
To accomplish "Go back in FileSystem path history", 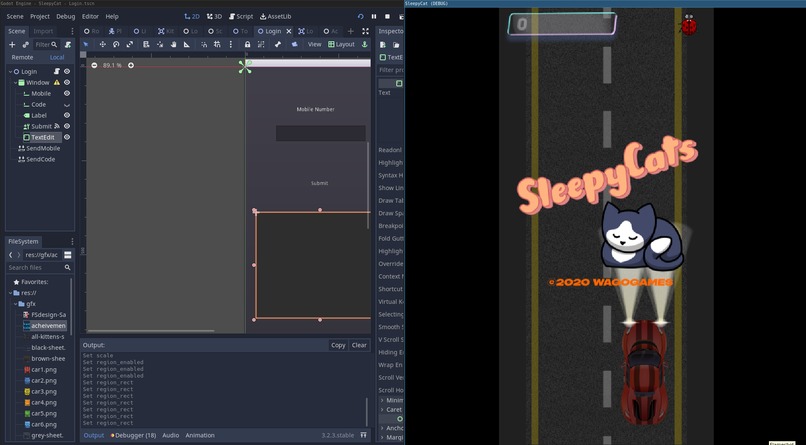I will pos(11,255).
